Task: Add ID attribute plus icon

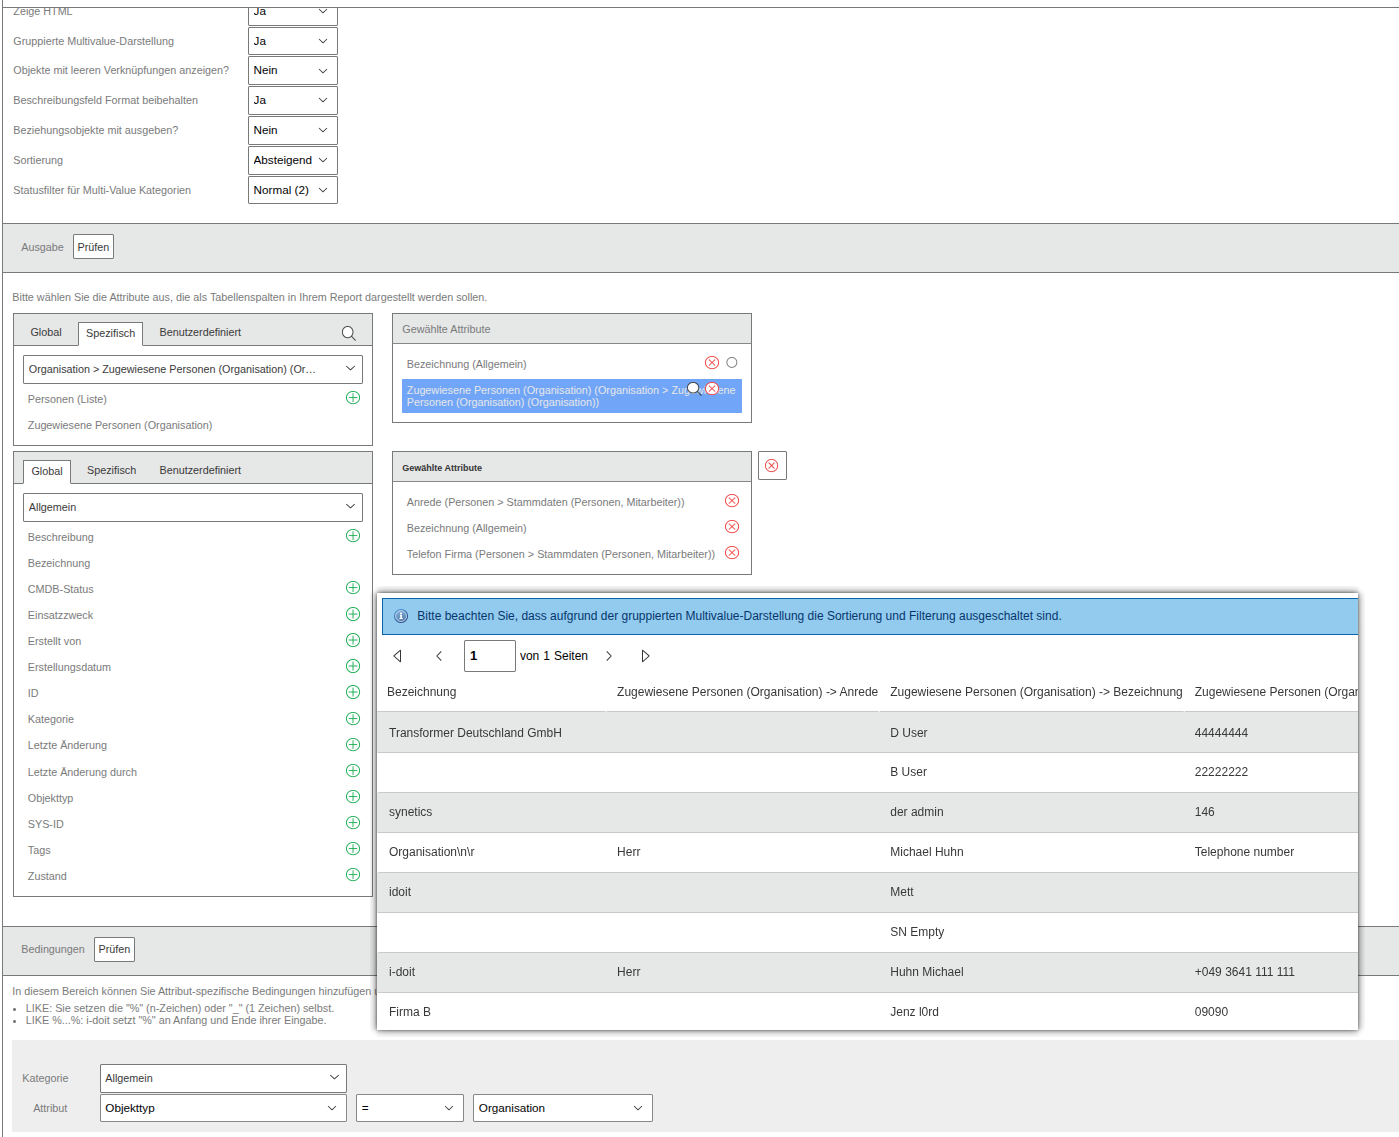Action: (353, 692)
